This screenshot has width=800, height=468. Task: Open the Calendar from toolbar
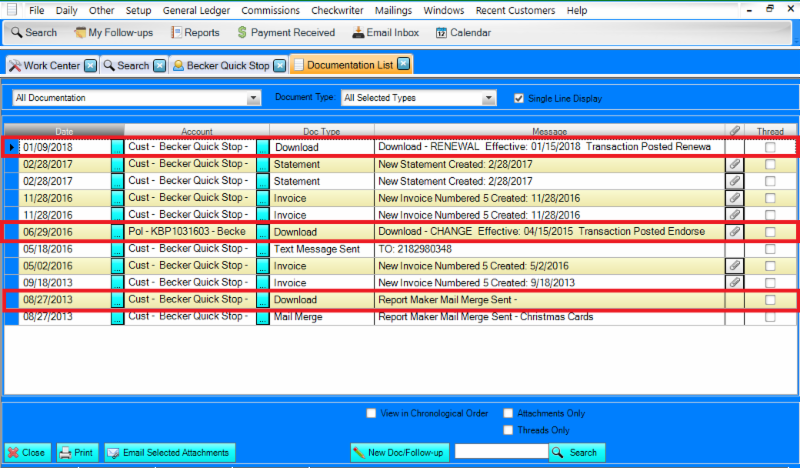(x=442, y=33)
